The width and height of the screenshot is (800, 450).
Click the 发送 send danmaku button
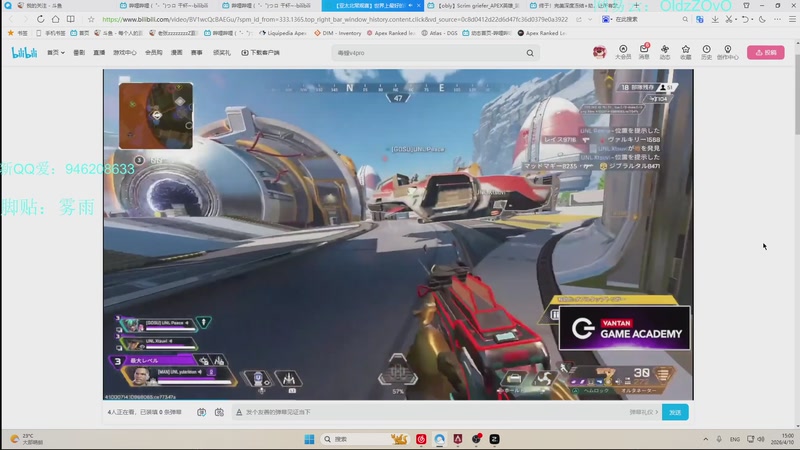click(675, 412)
